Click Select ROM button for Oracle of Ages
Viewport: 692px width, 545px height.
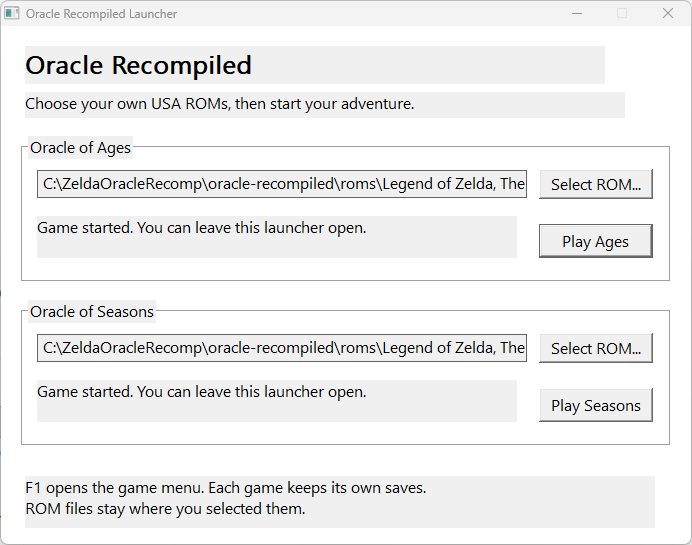[x=595, y=184]
